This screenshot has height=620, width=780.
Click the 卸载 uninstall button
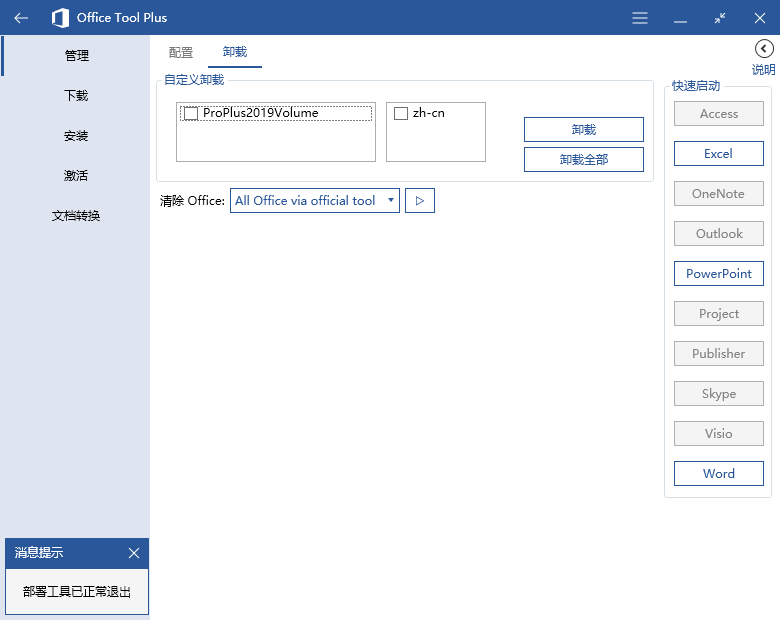point(584,129)
